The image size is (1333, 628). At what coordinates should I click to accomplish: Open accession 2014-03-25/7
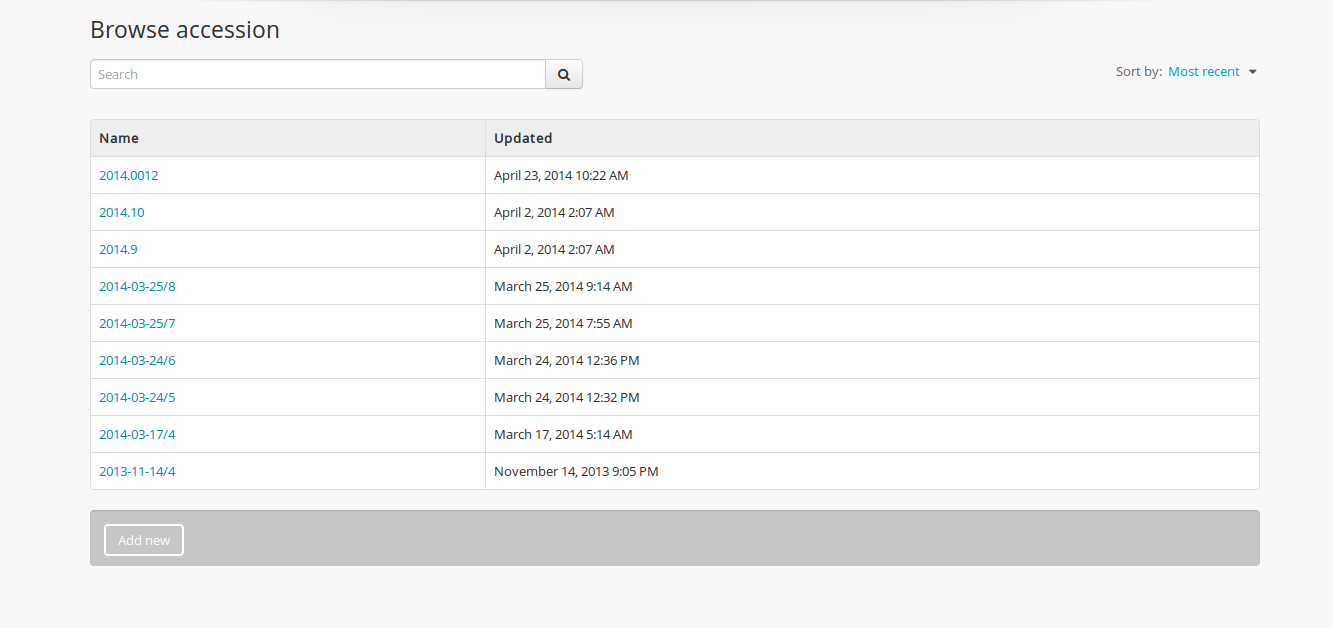point(137,323)
